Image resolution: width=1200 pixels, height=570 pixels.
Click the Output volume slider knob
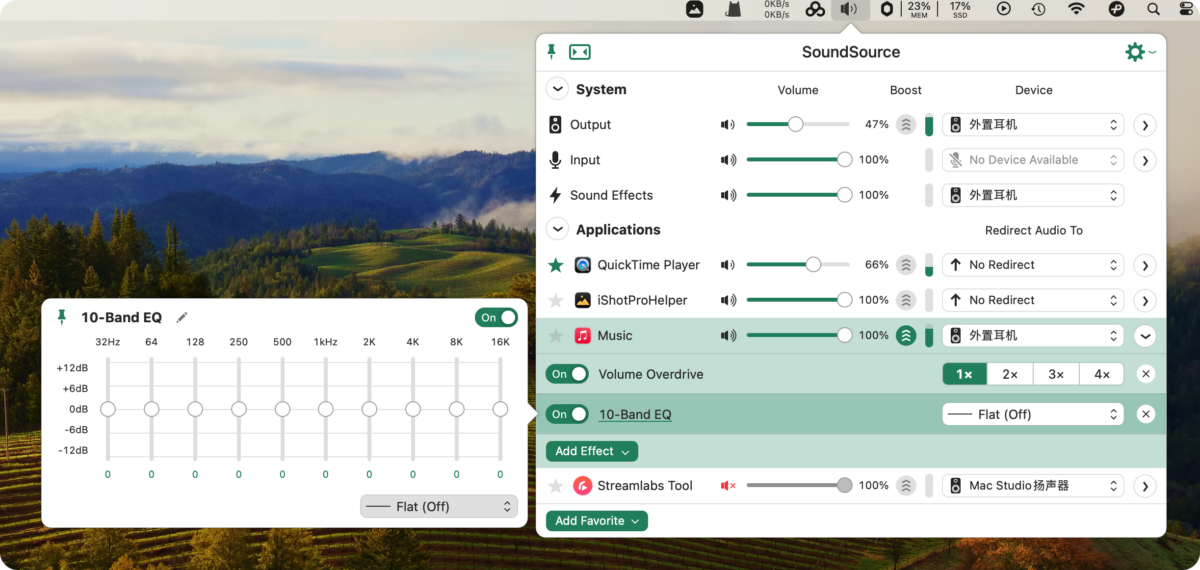pyautogui.click(x=795, y=125)
